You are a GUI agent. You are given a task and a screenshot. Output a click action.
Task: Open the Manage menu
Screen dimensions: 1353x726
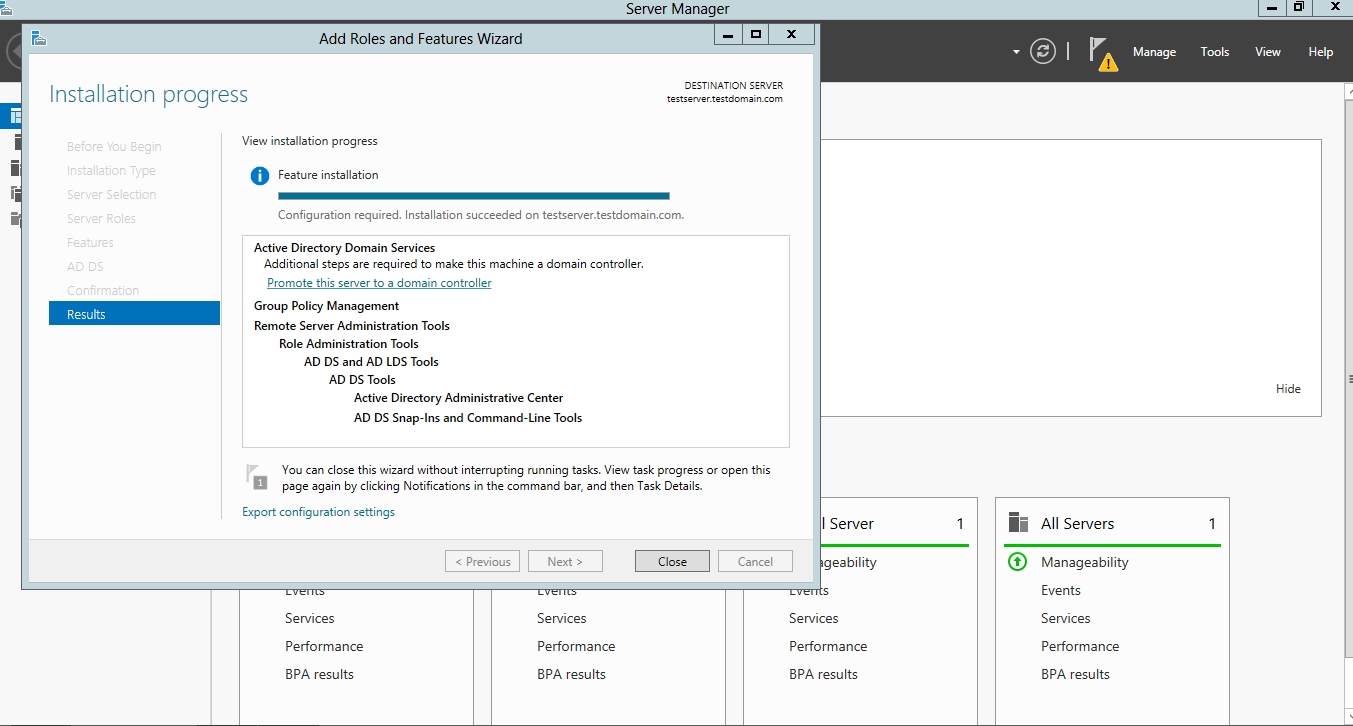(x=1154, y=52)
